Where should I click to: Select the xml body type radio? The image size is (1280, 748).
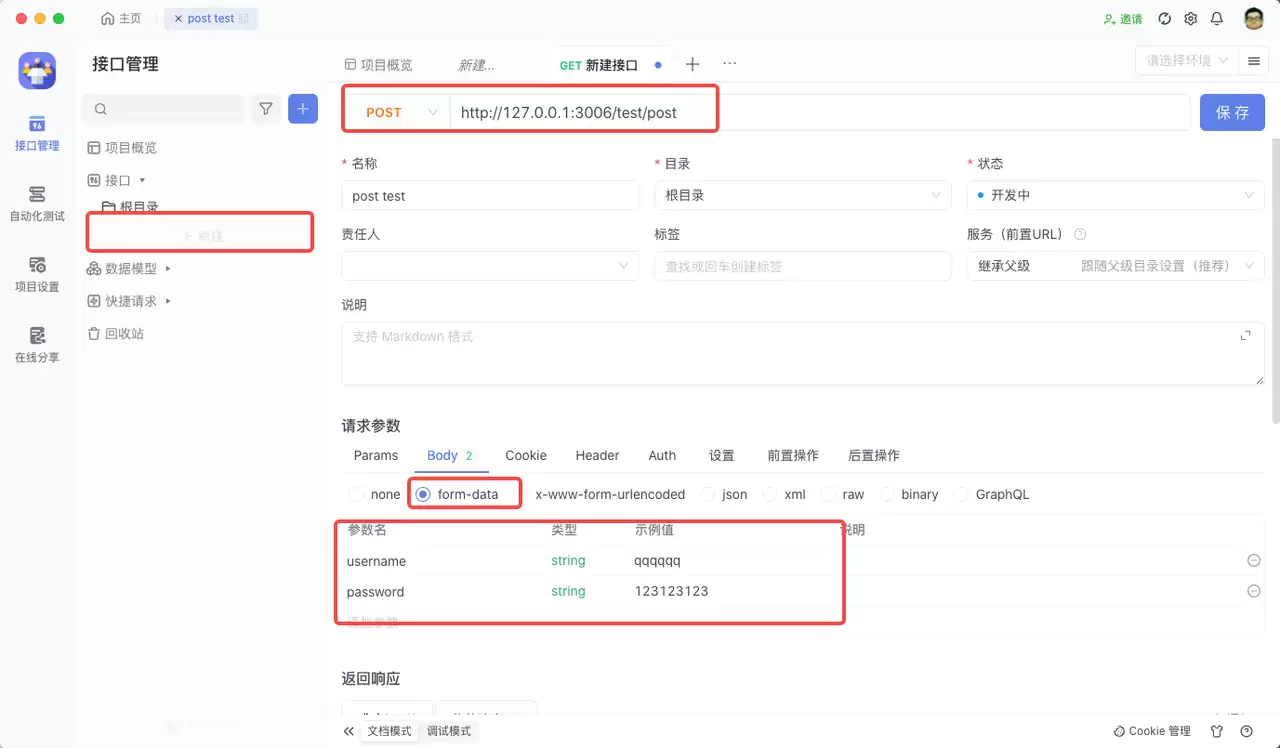click(x=770, y=494)
